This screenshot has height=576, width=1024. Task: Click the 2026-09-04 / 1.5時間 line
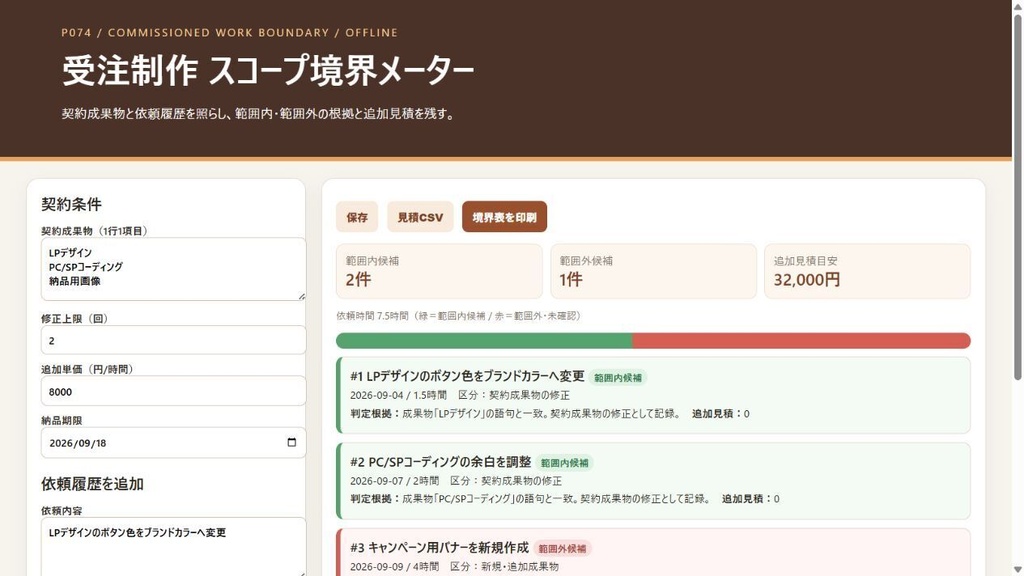click(460, 395)
